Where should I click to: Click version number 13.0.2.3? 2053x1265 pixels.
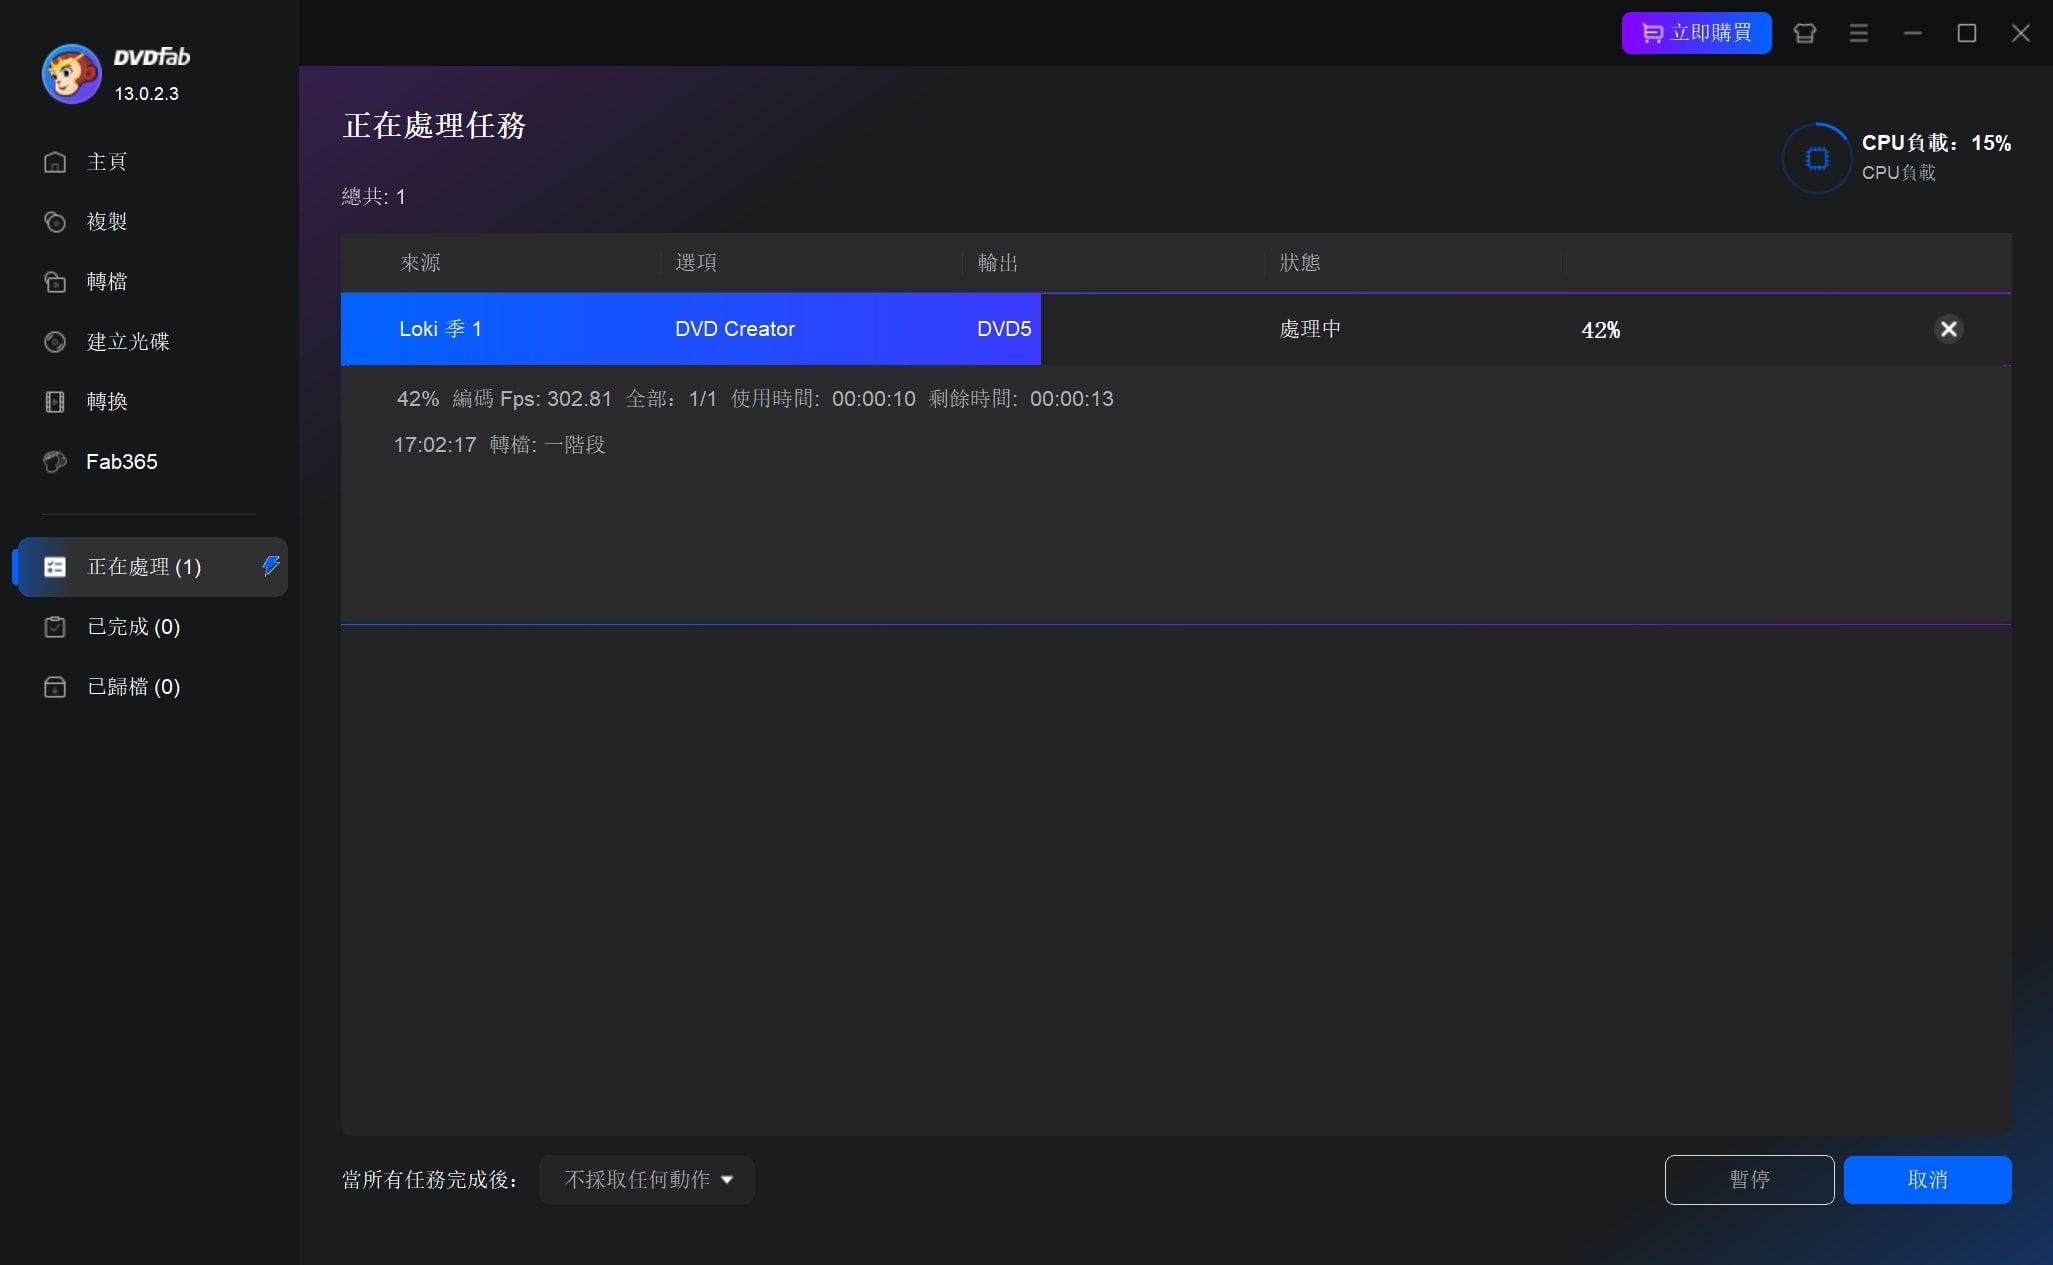pyautogui.click(x=146, y=94)
